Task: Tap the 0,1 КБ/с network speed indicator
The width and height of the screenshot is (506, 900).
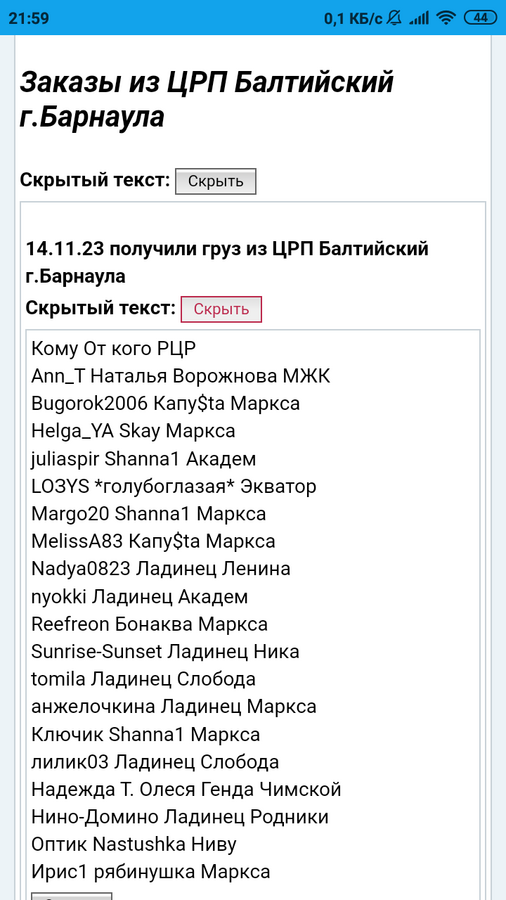Action: (x=353, y=18)
